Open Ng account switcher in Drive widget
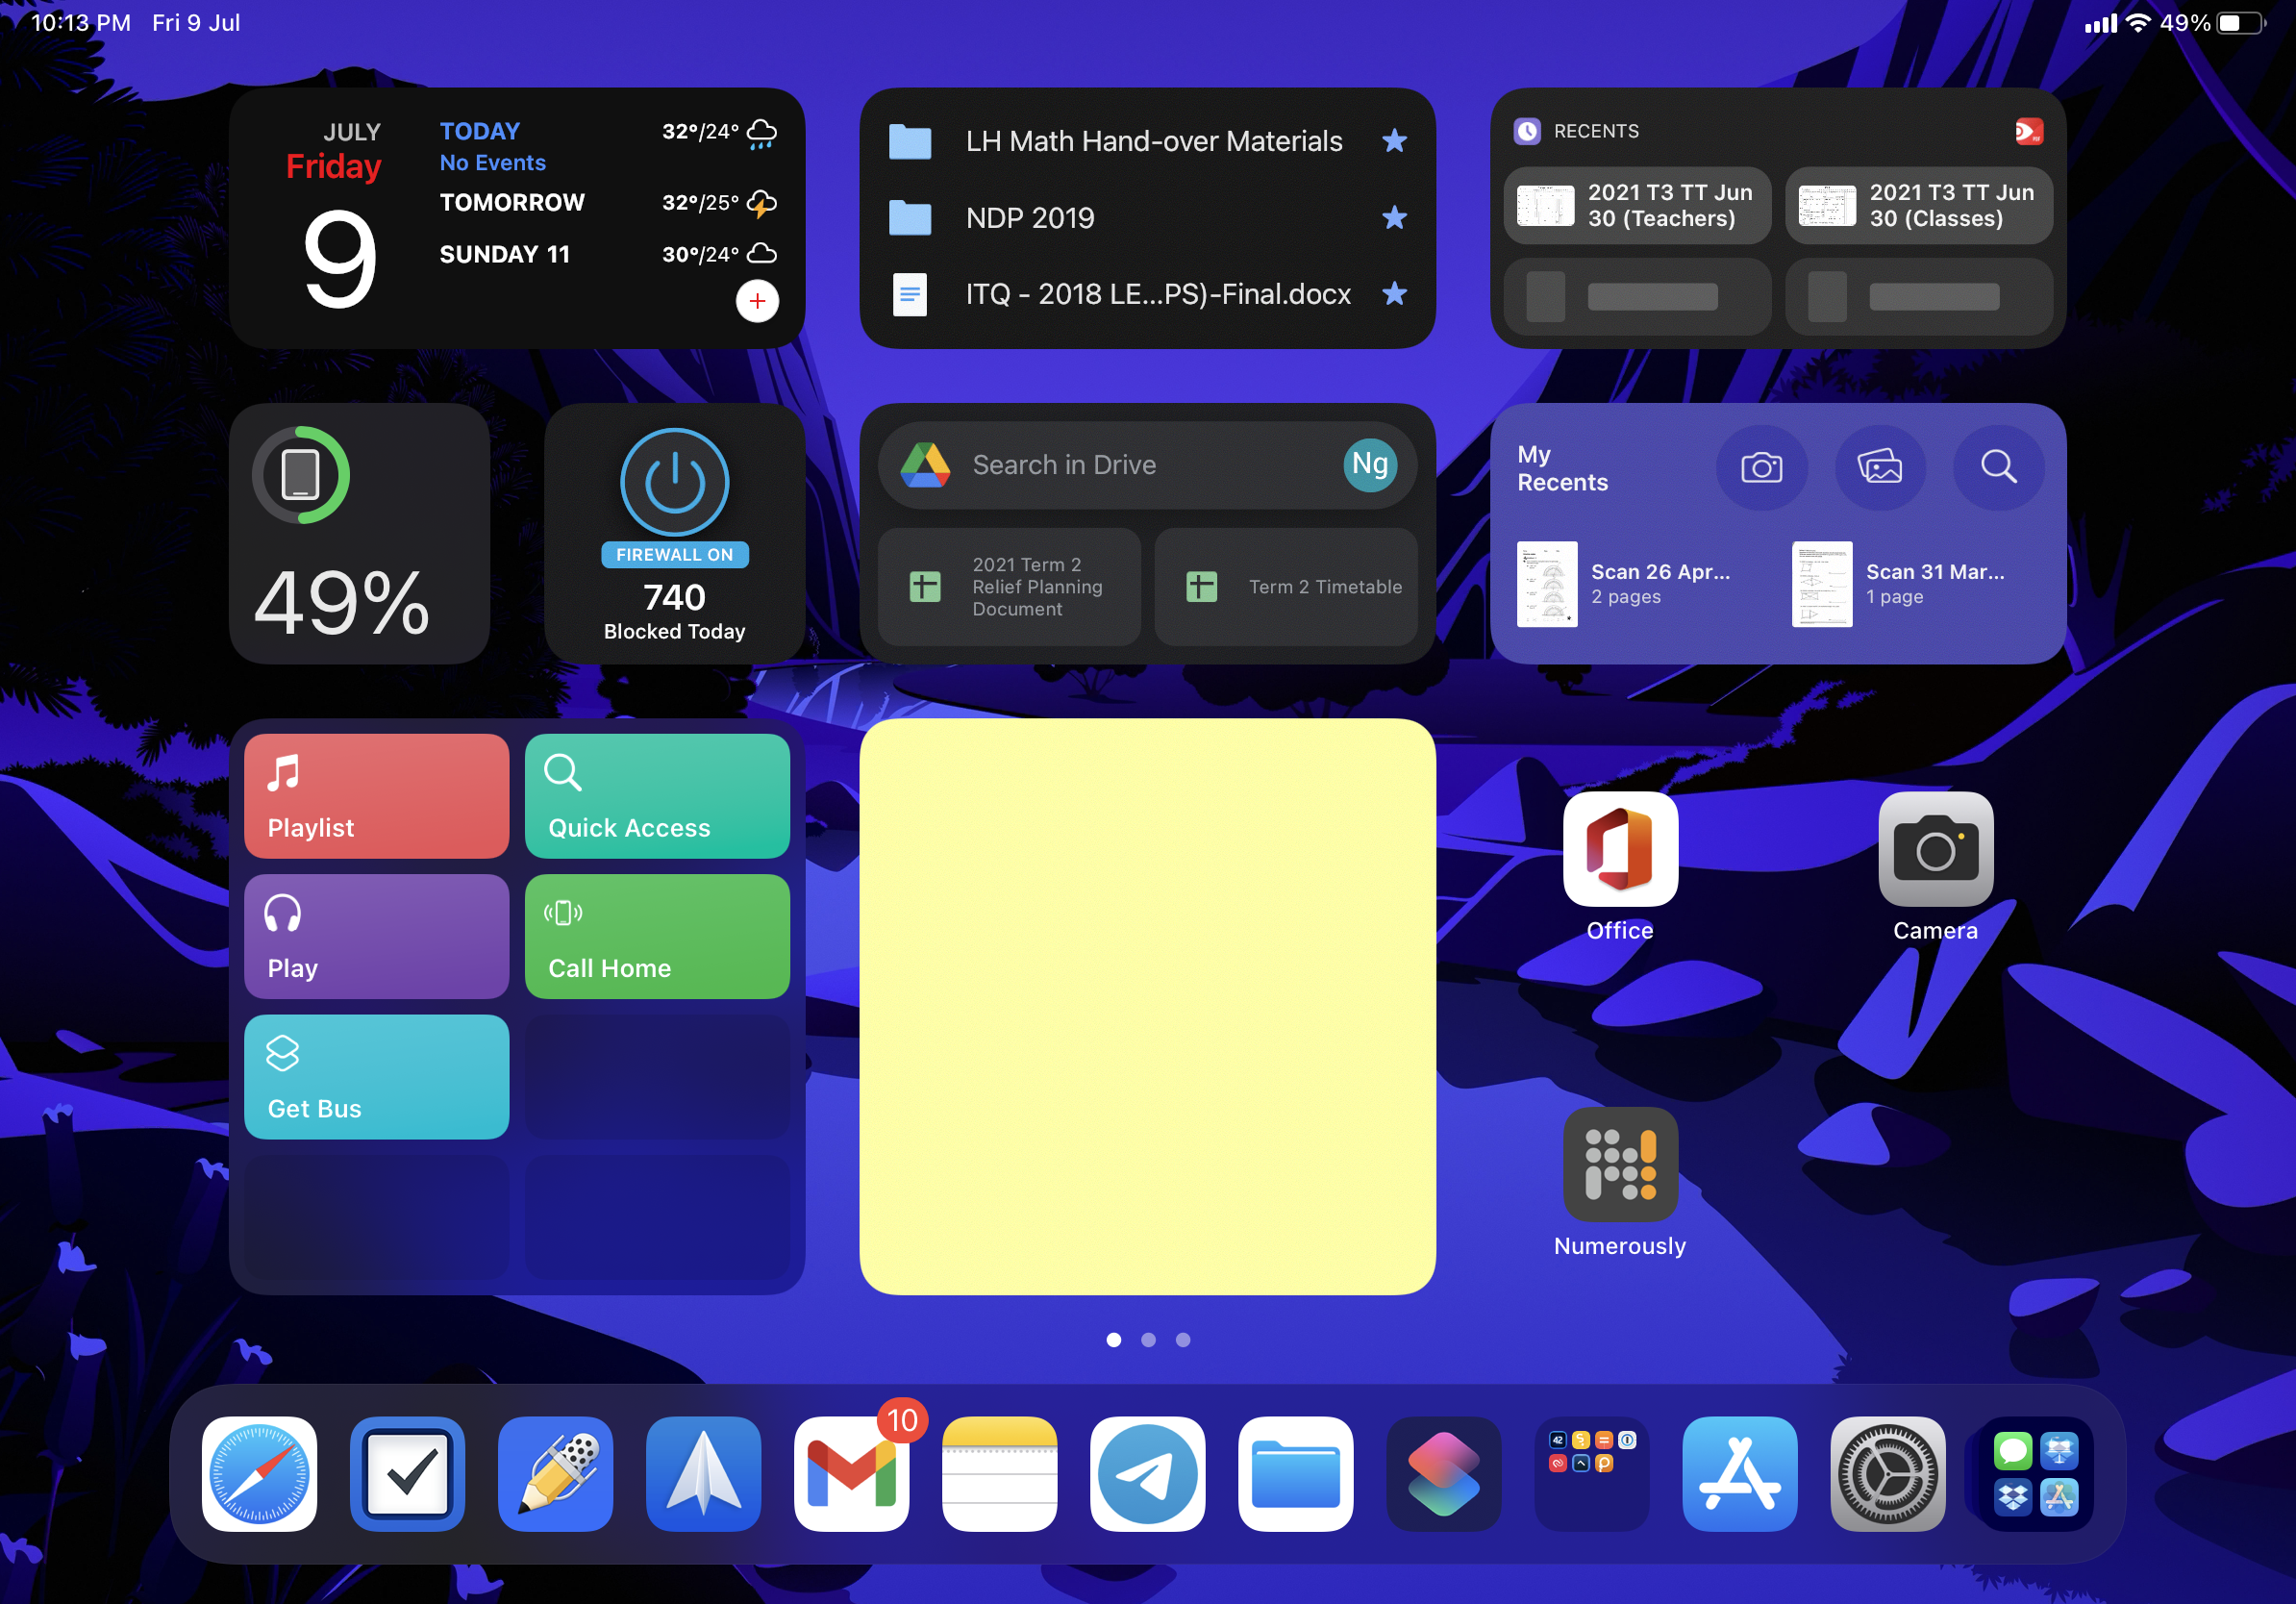 (x=1369, y=465)
